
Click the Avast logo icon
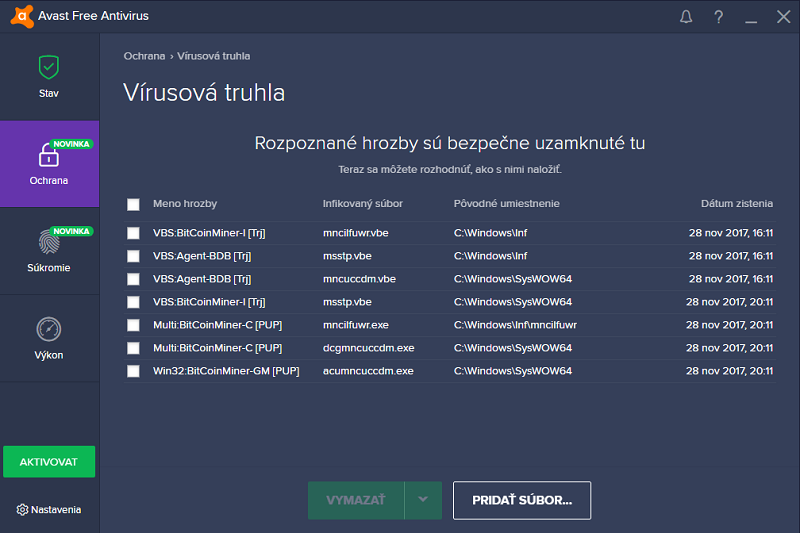tap(22, 16)
